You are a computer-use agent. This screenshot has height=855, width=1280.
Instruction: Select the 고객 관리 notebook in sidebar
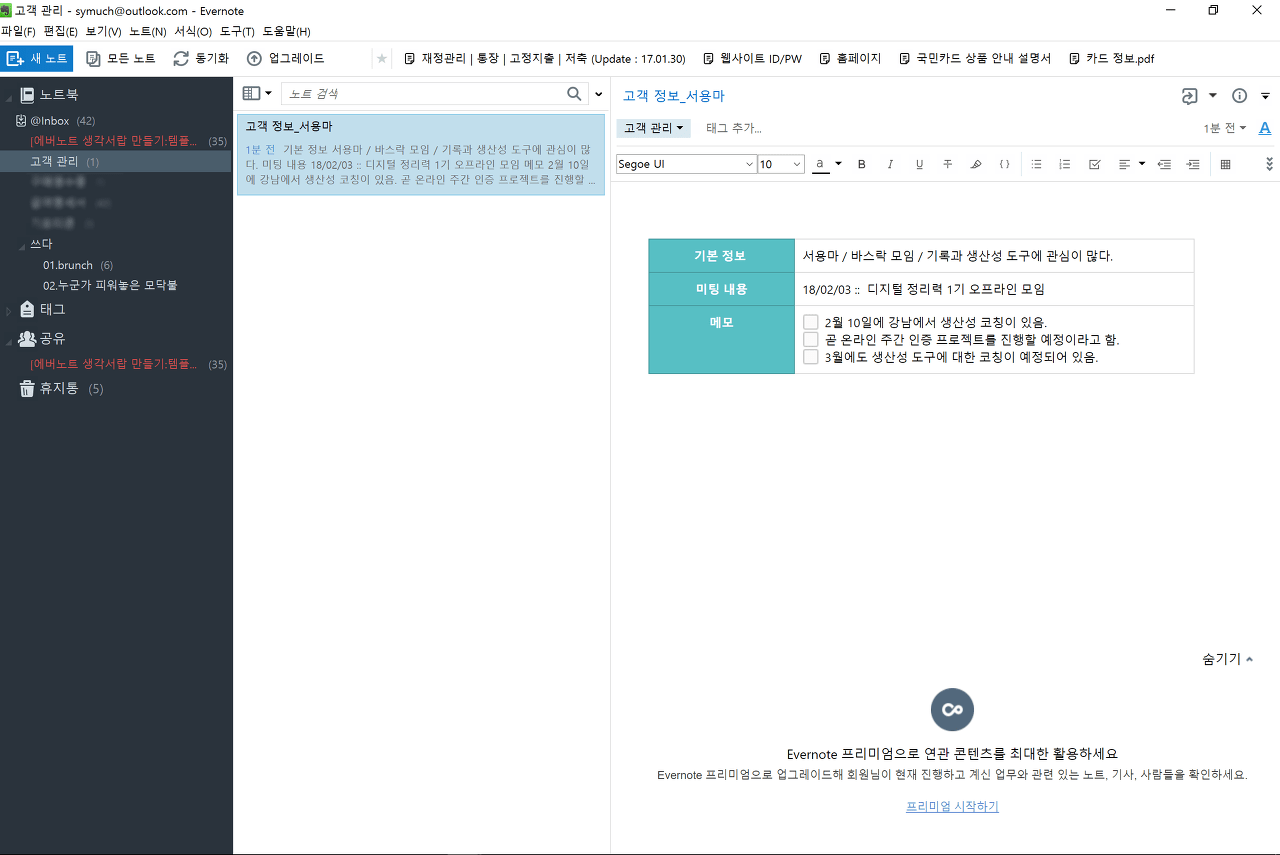click(x=115, y=161)
